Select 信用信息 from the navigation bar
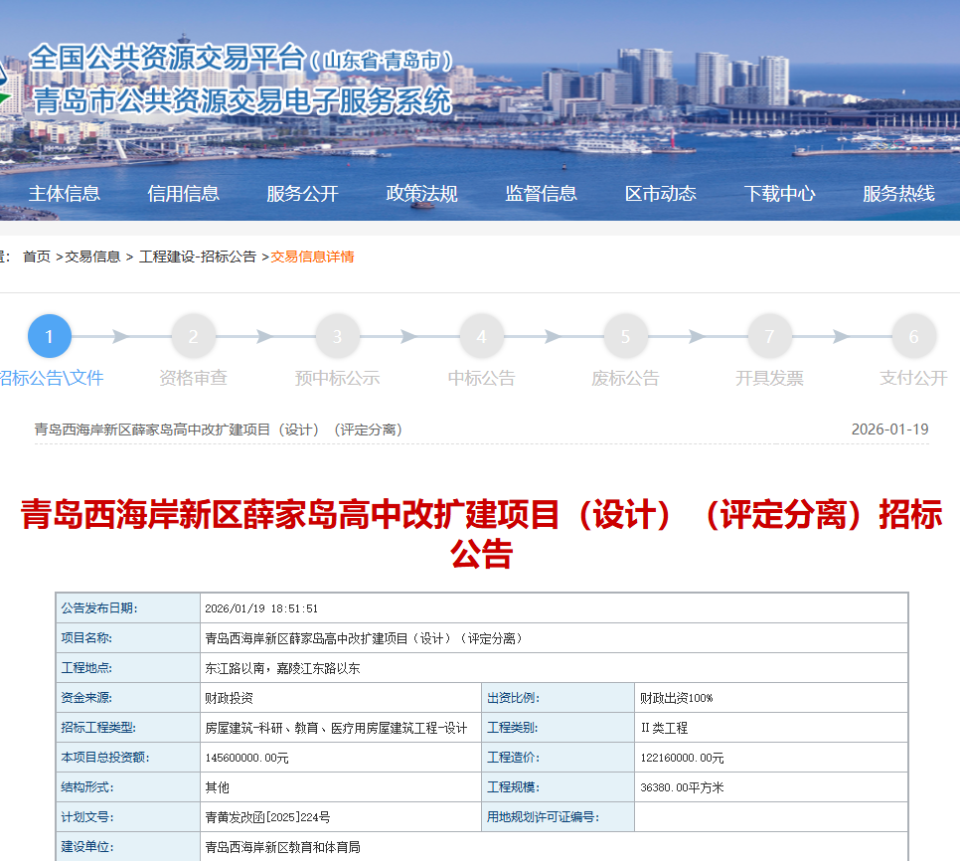Screen dimensions: 960x861 [185, 194]
